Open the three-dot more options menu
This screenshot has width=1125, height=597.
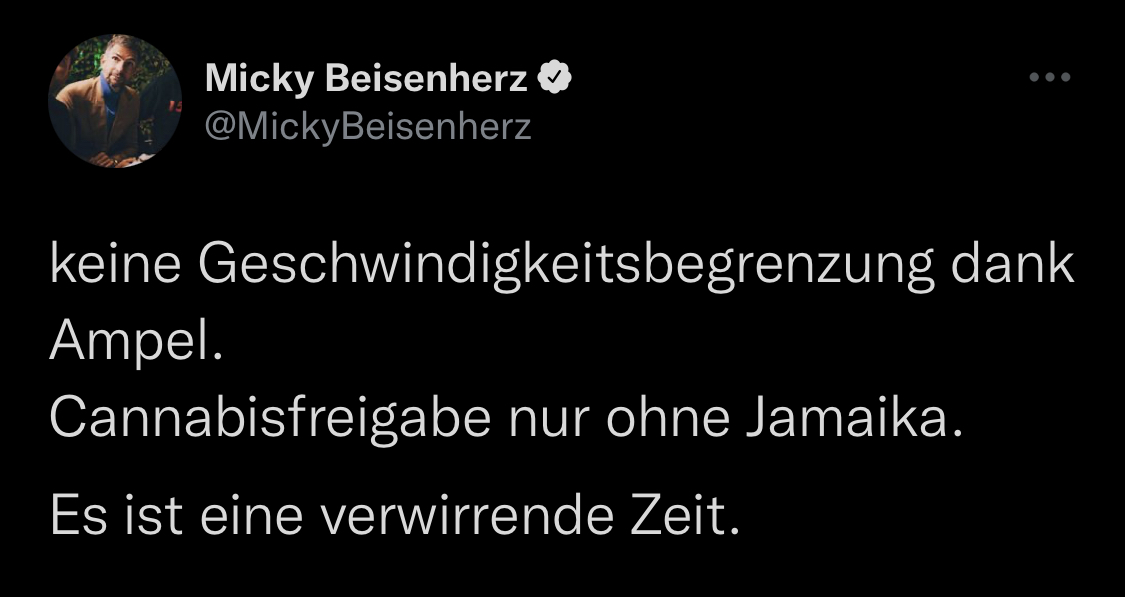[1050, 78]
